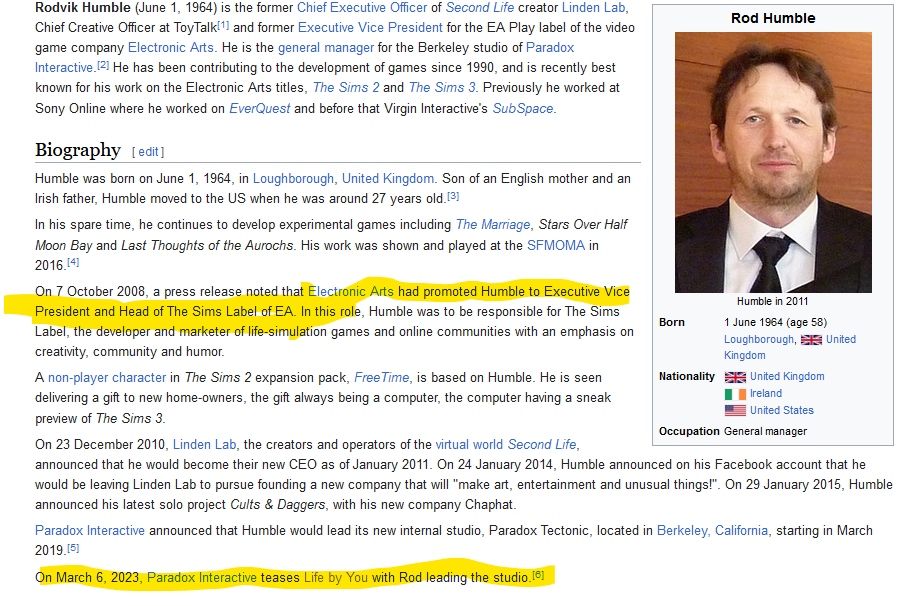Open the Loughborough link in Biography
Image resolution: width=899 pixels, height=606 pixels.
293,179
